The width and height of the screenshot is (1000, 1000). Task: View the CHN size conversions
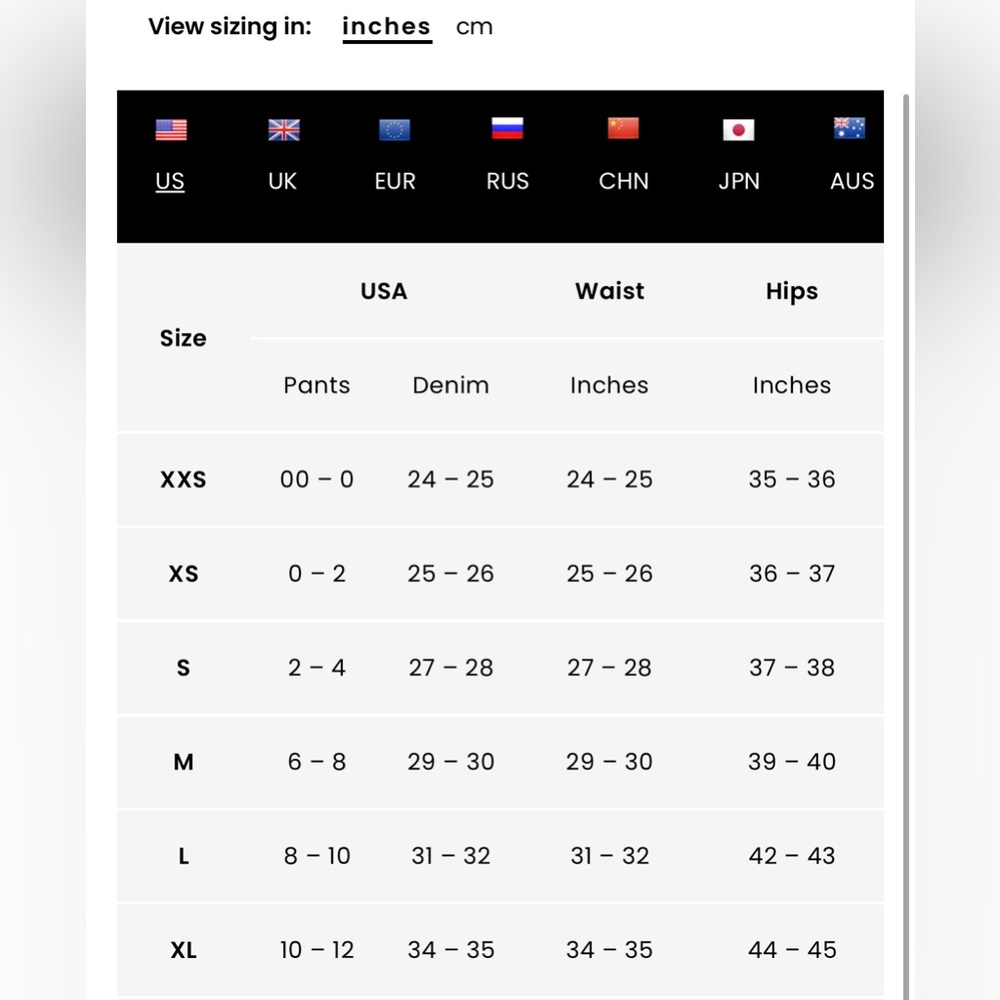pyautogui.click(x=623, y=181)
